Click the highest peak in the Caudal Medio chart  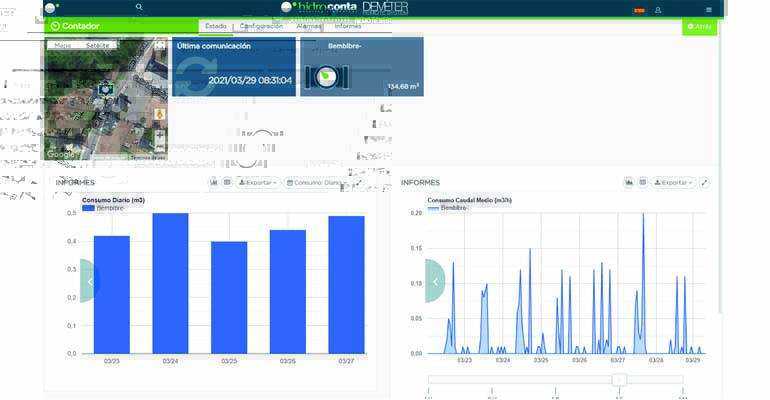coord(643,214)
